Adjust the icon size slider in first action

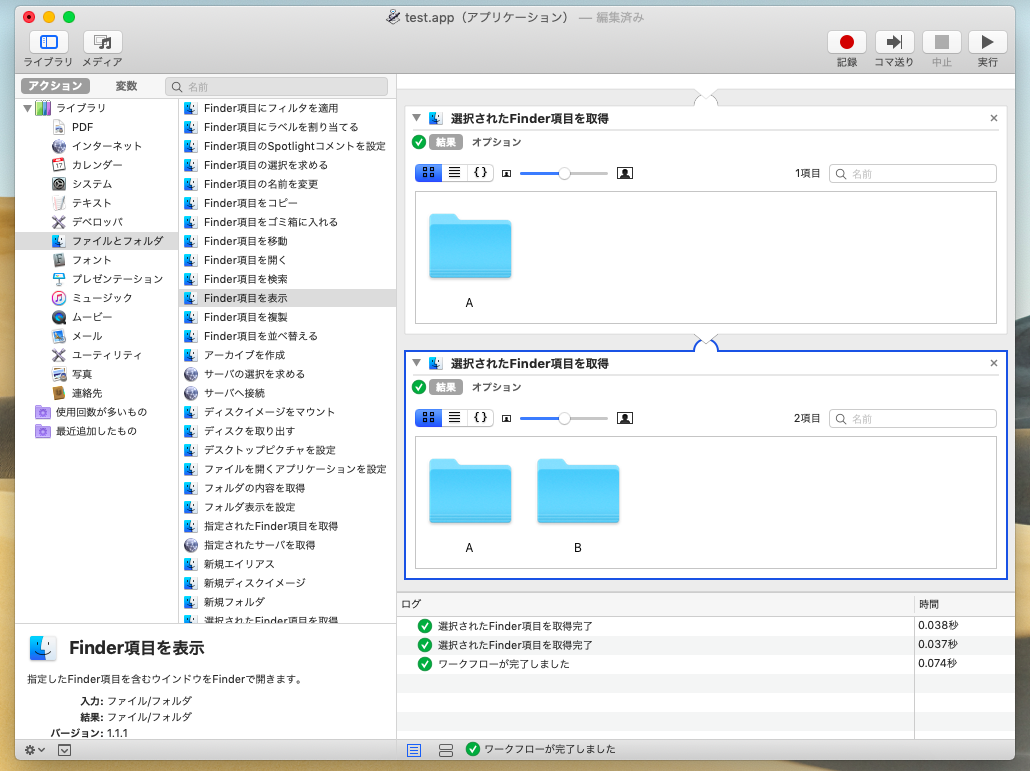[564, 173]
